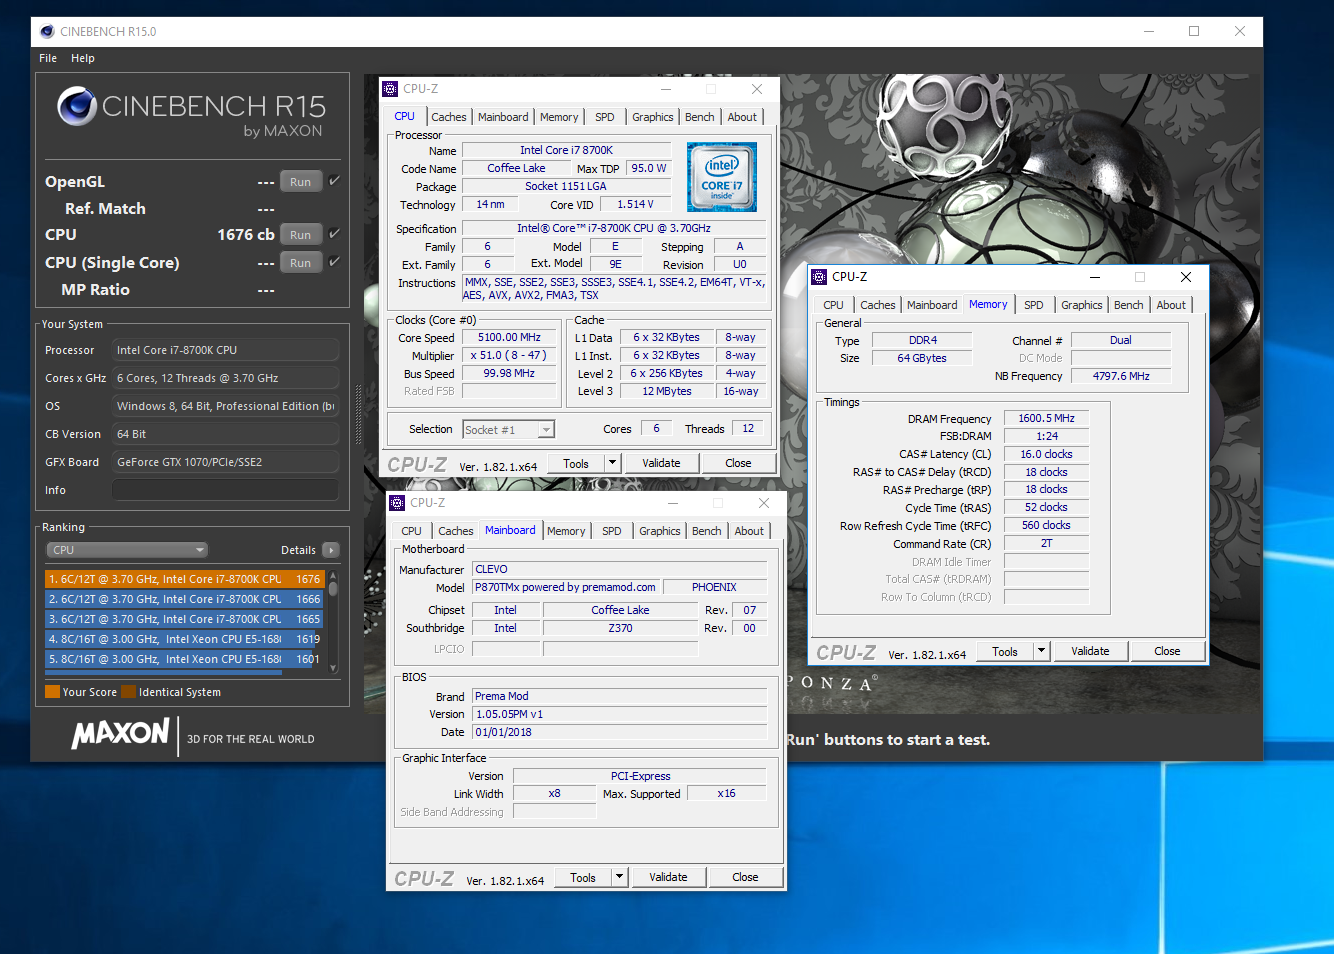This screenshot has width=1334, height=954.
Task: Run the CPU (Single Core) benchmark
Action: pyautogui.click(x=300, y=263)
